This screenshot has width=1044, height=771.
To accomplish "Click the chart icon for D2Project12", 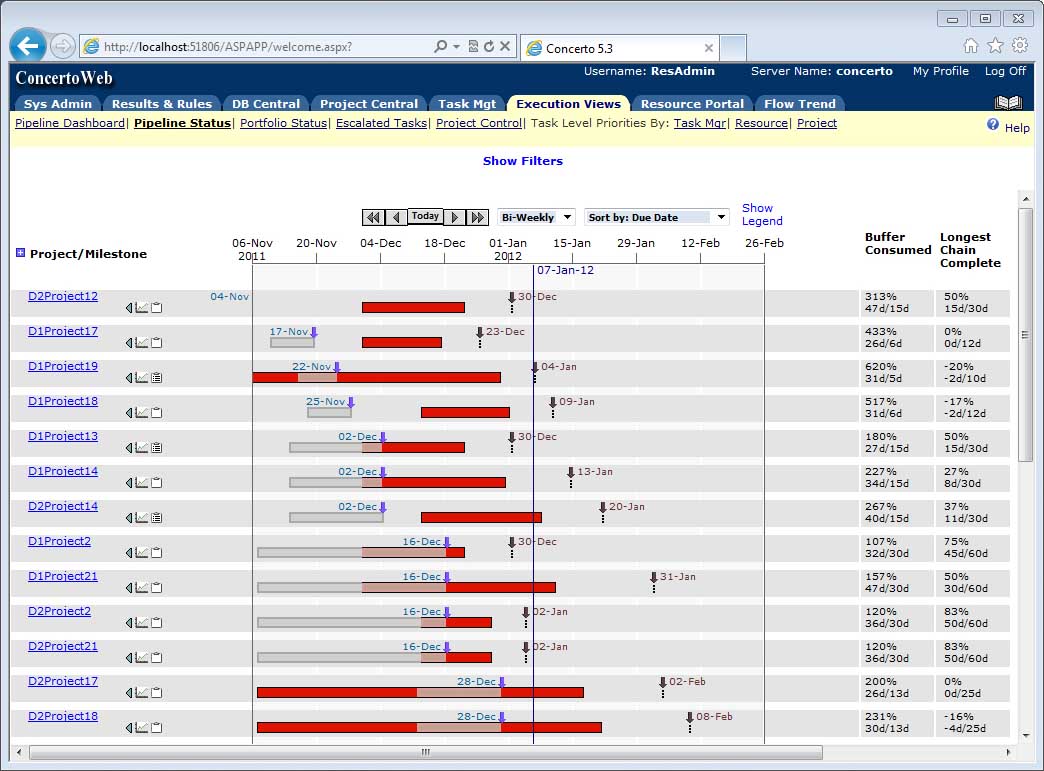I will (x=142, y=308).
